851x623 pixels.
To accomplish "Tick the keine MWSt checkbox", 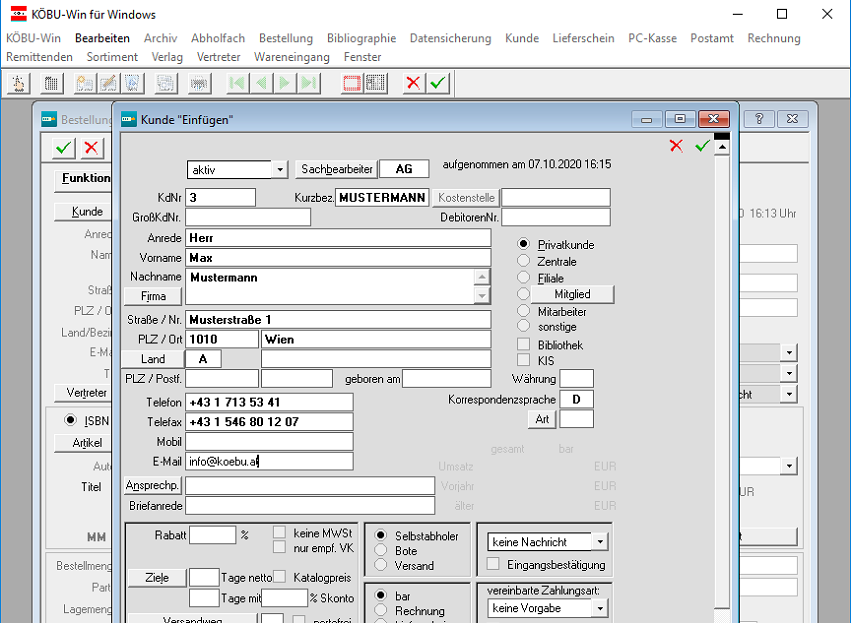I will (280, 532).
